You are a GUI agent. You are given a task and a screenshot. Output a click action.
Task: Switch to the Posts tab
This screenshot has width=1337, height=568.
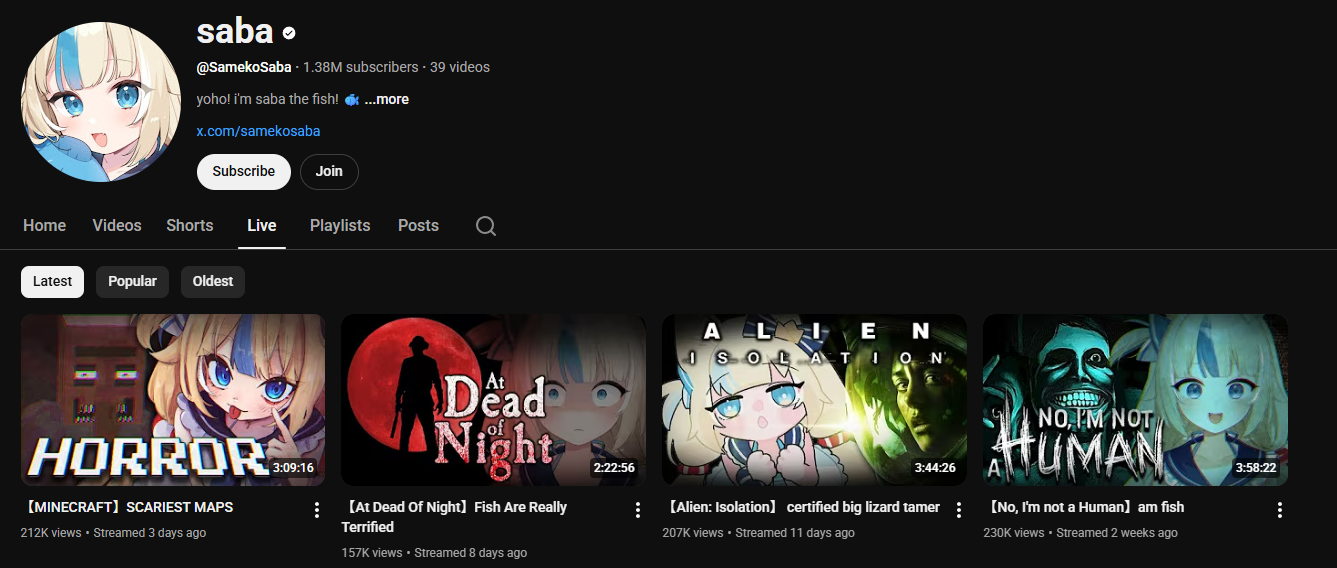[x=418, y=226]
